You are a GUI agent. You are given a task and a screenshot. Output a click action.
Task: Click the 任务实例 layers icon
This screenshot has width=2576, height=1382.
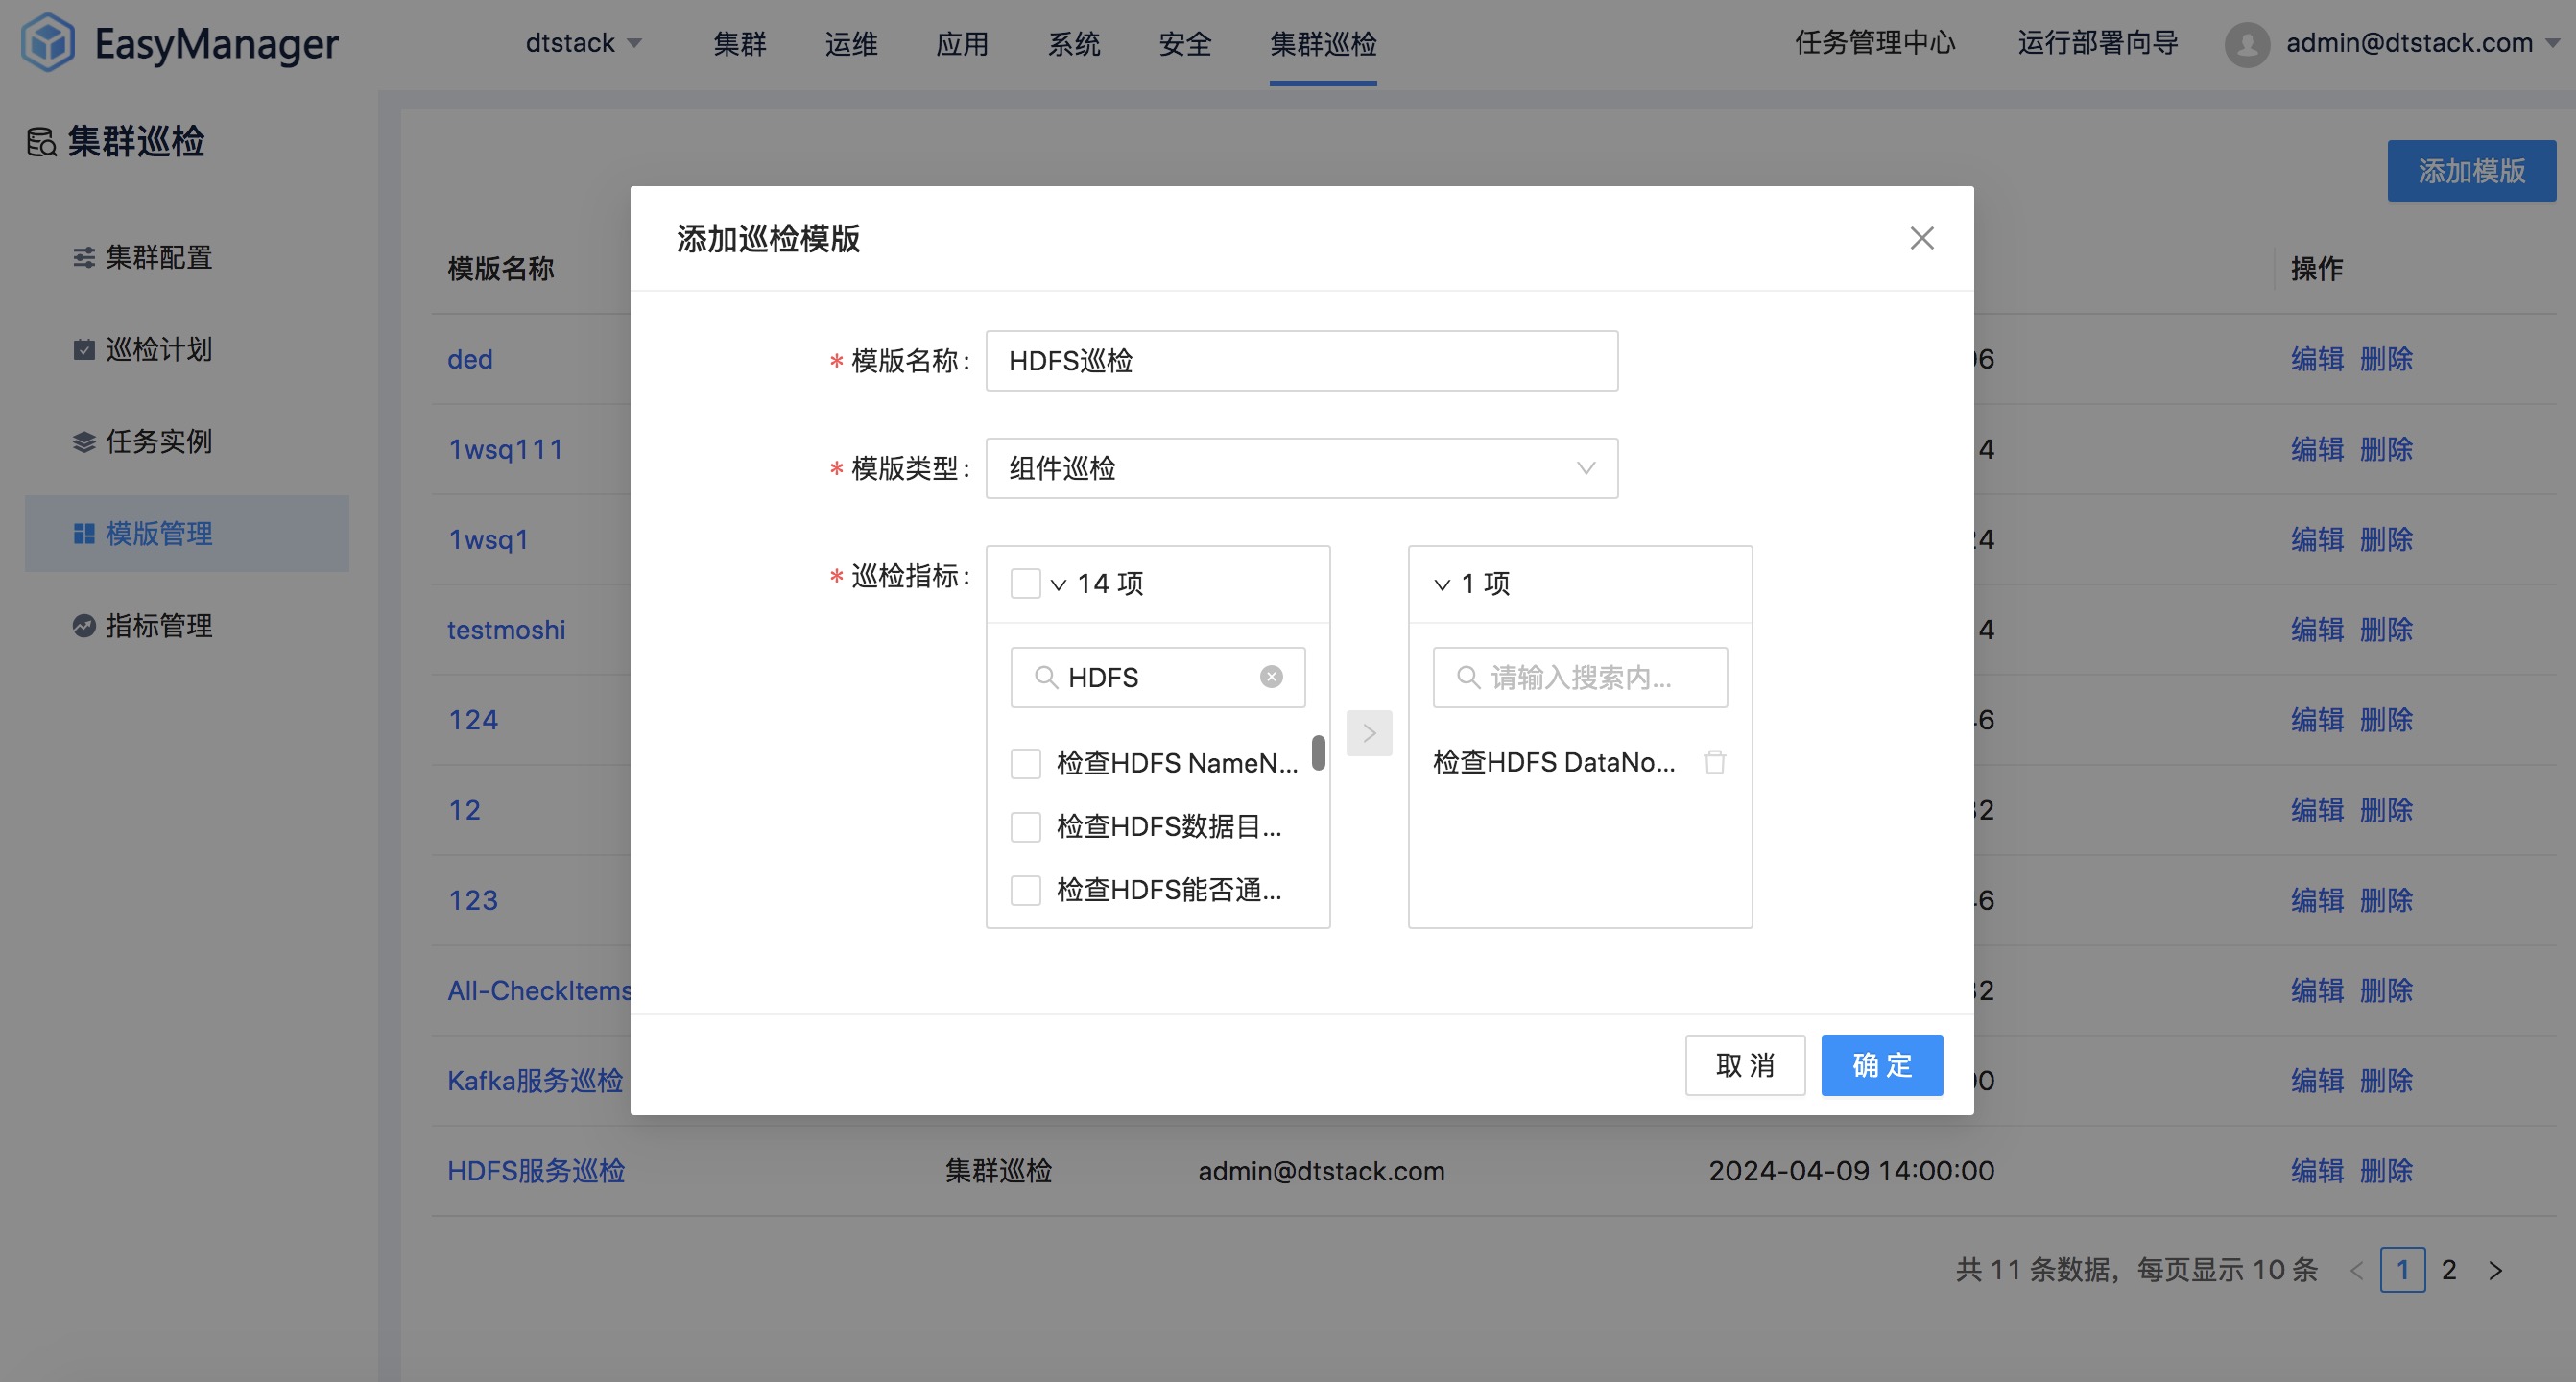pyautogui.click(x=84, y=442)
